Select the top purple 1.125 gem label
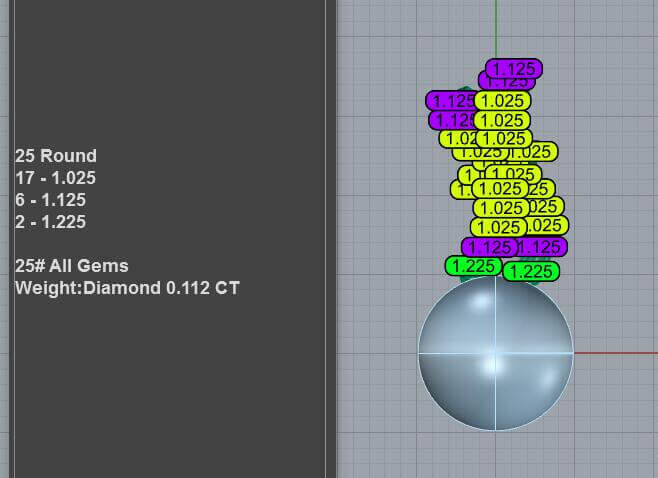This screenshot has height=478, width=658. (x=514, y=68)
